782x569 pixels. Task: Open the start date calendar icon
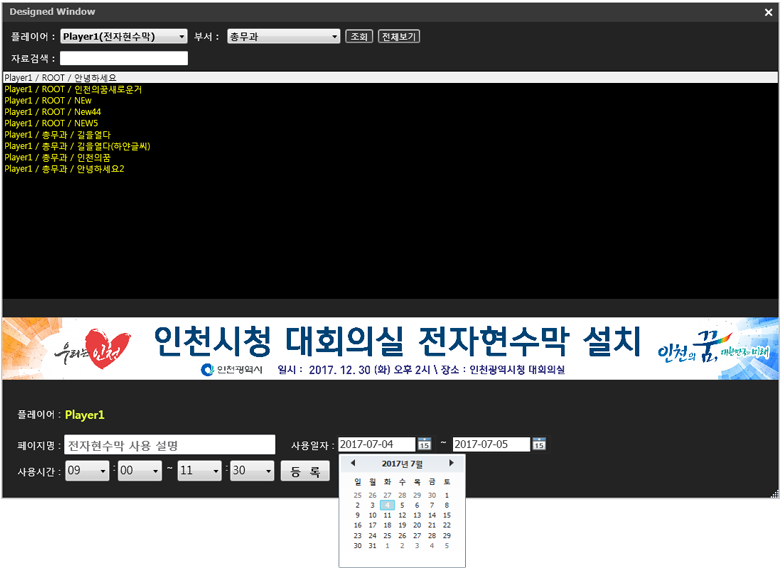[424, 444]
